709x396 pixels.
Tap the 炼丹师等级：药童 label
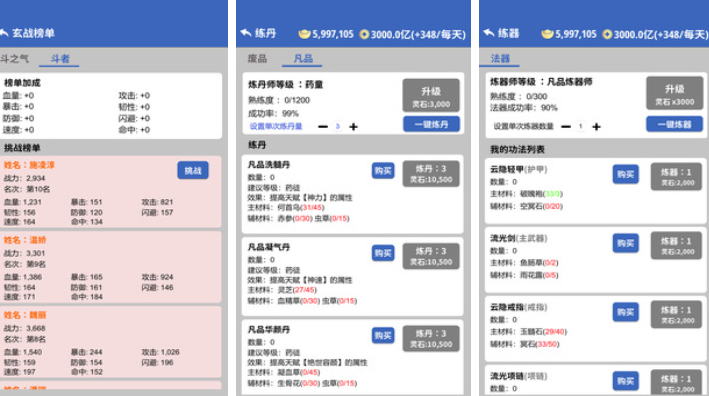[x=285, y=85]
